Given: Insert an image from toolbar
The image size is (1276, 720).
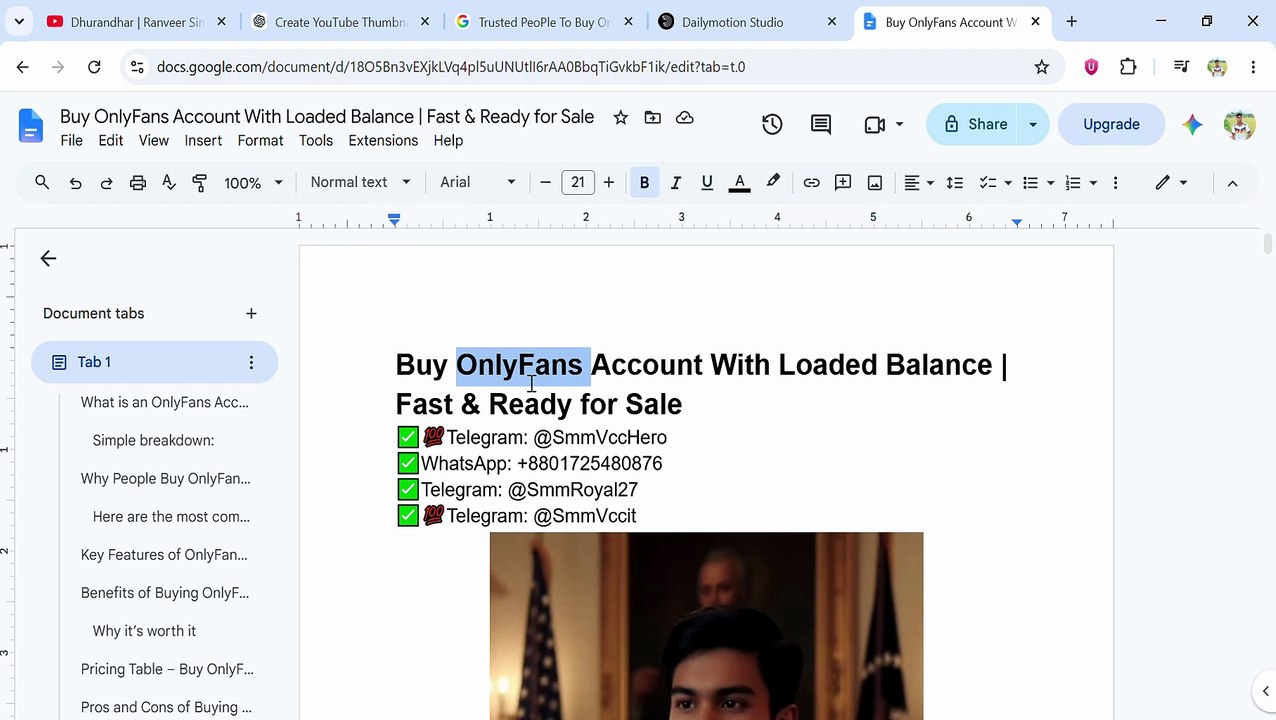Looking at the screenshot, I should click(875, 182).
